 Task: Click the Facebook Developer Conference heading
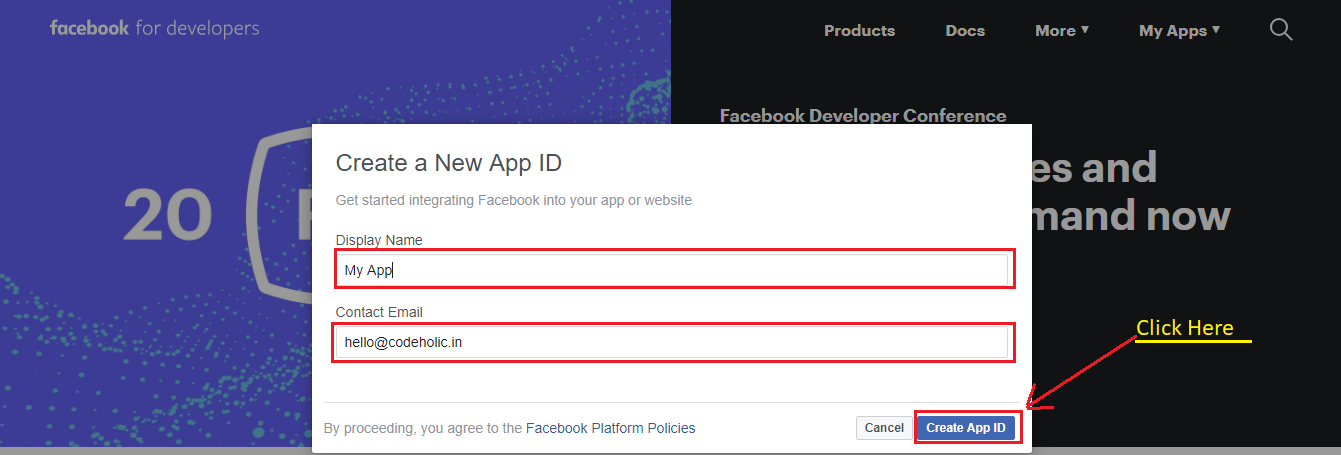coord(863,116)
